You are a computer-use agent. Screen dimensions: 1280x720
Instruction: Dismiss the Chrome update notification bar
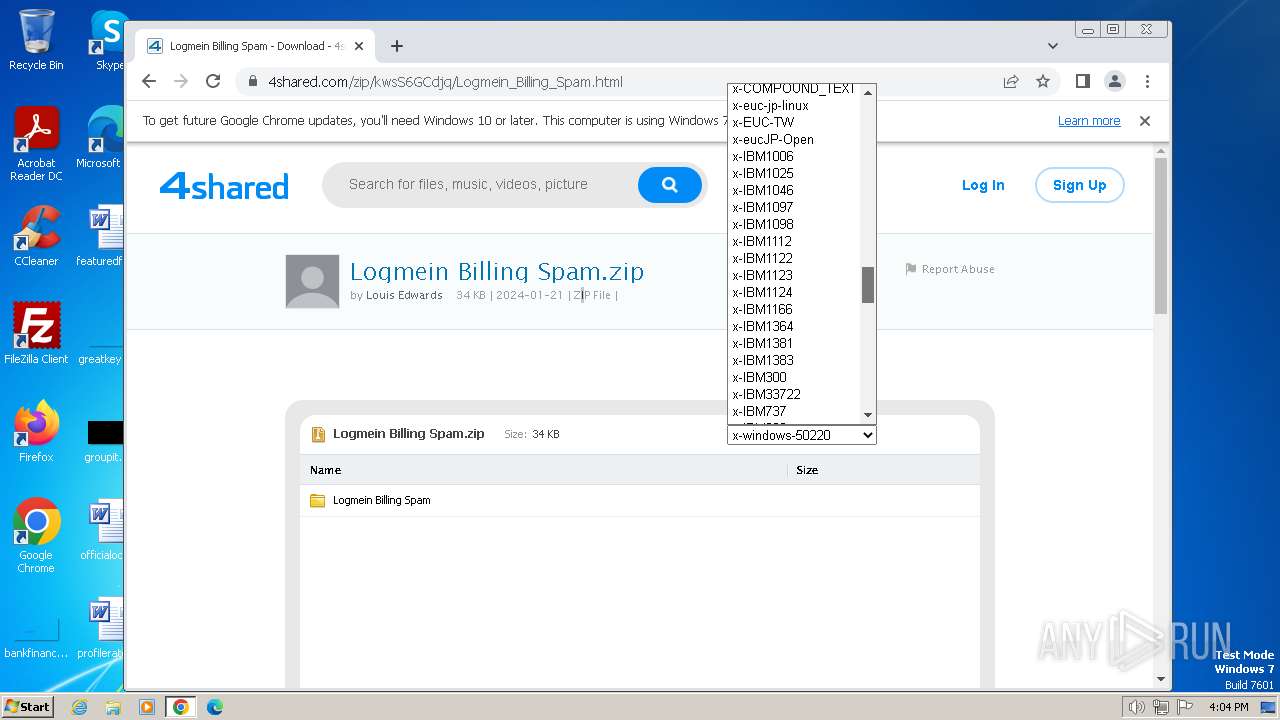(1145, 121)
